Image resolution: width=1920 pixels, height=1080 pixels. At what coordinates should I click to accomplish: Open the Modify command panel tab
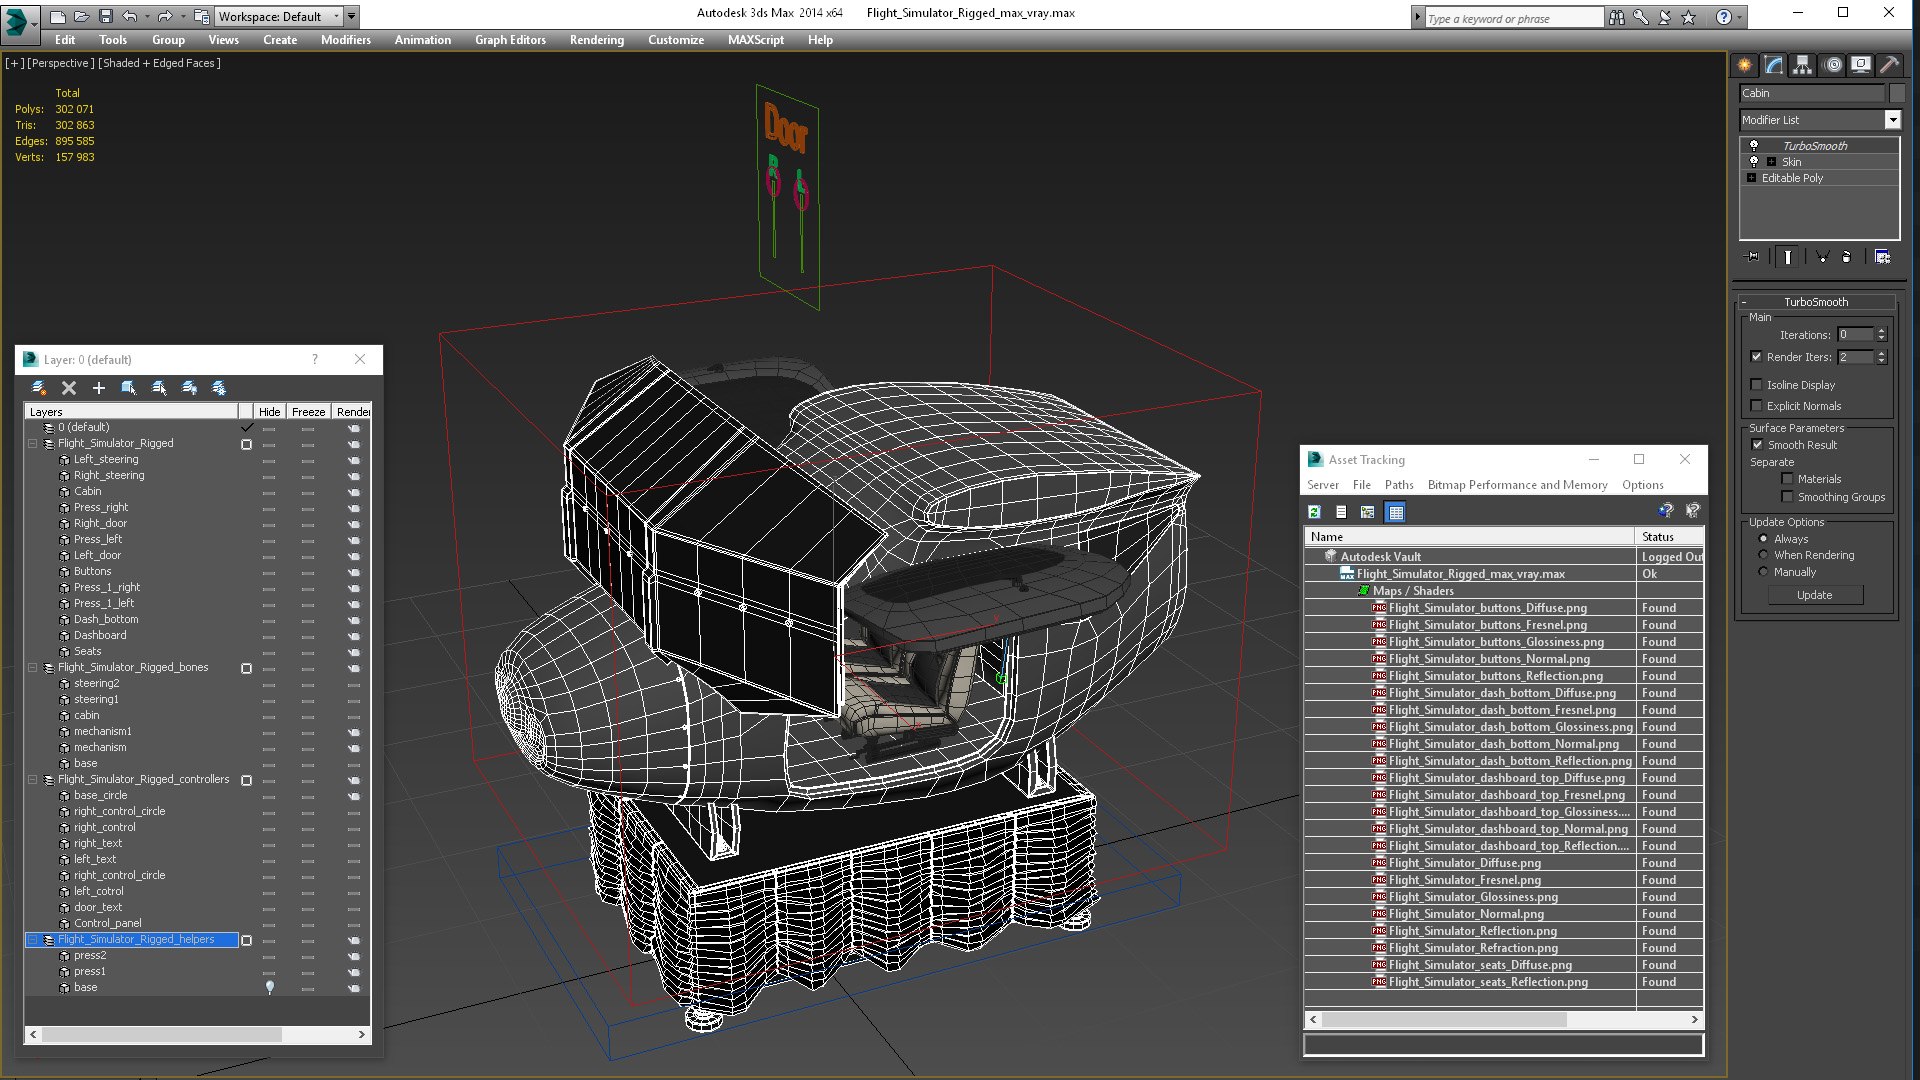pyautogui.click(x=1774, y=65)
